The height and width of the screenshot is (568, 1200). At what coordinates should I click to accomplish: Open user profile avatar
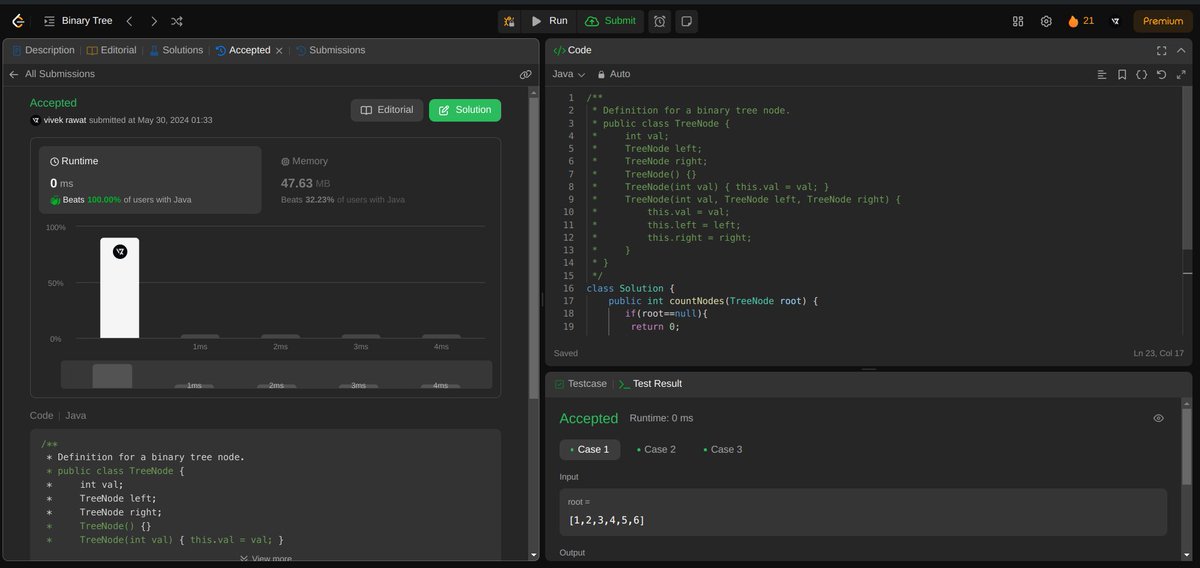[x=1115, y=20]
